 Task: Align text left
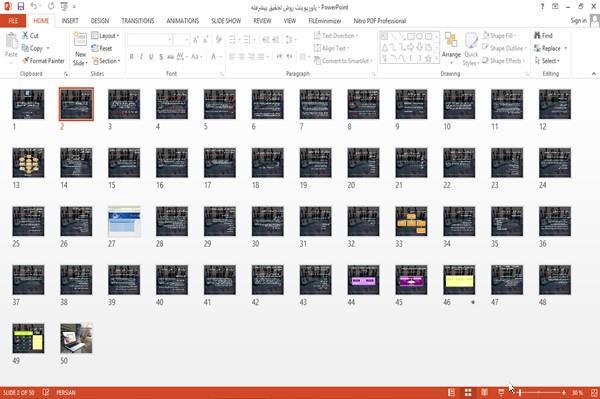[232, 57]
